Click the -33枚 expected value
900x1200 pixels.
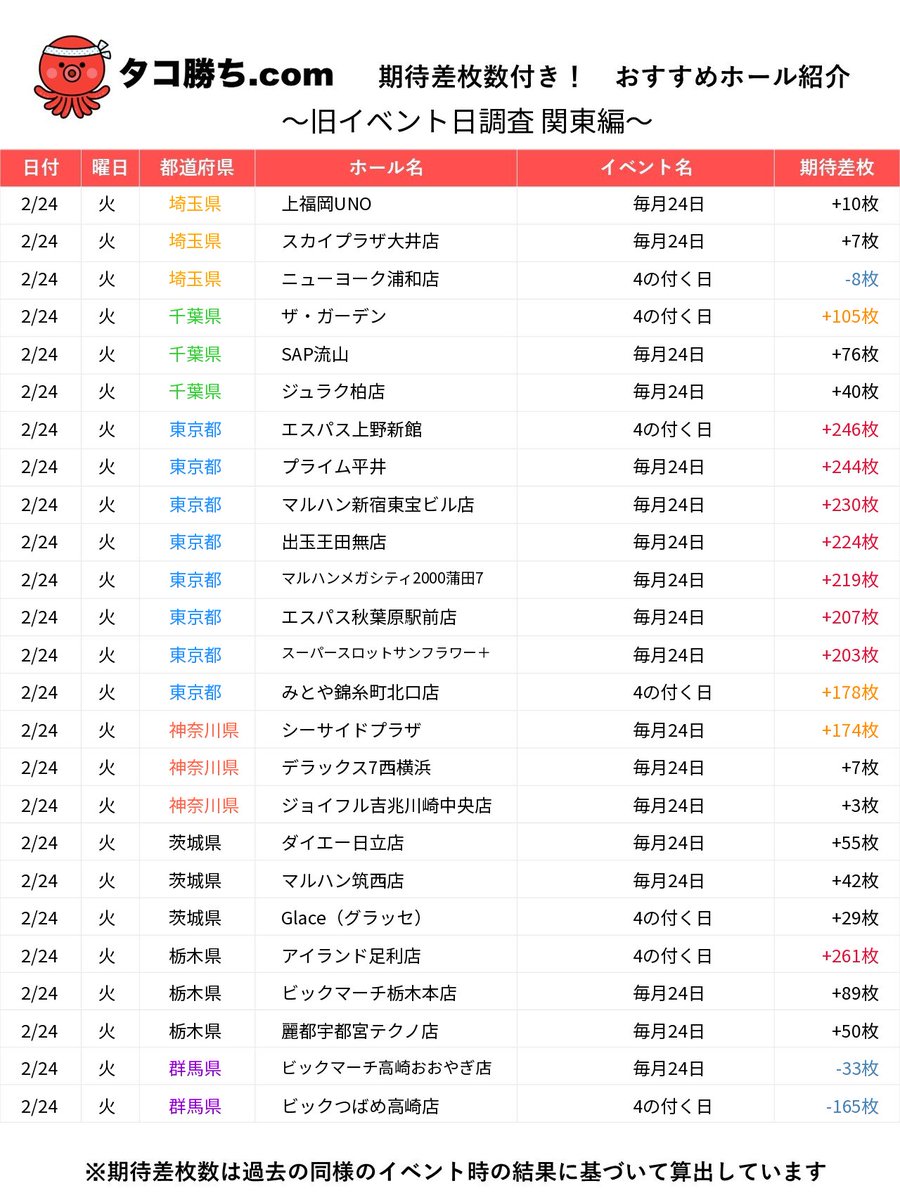point(857,1068)
